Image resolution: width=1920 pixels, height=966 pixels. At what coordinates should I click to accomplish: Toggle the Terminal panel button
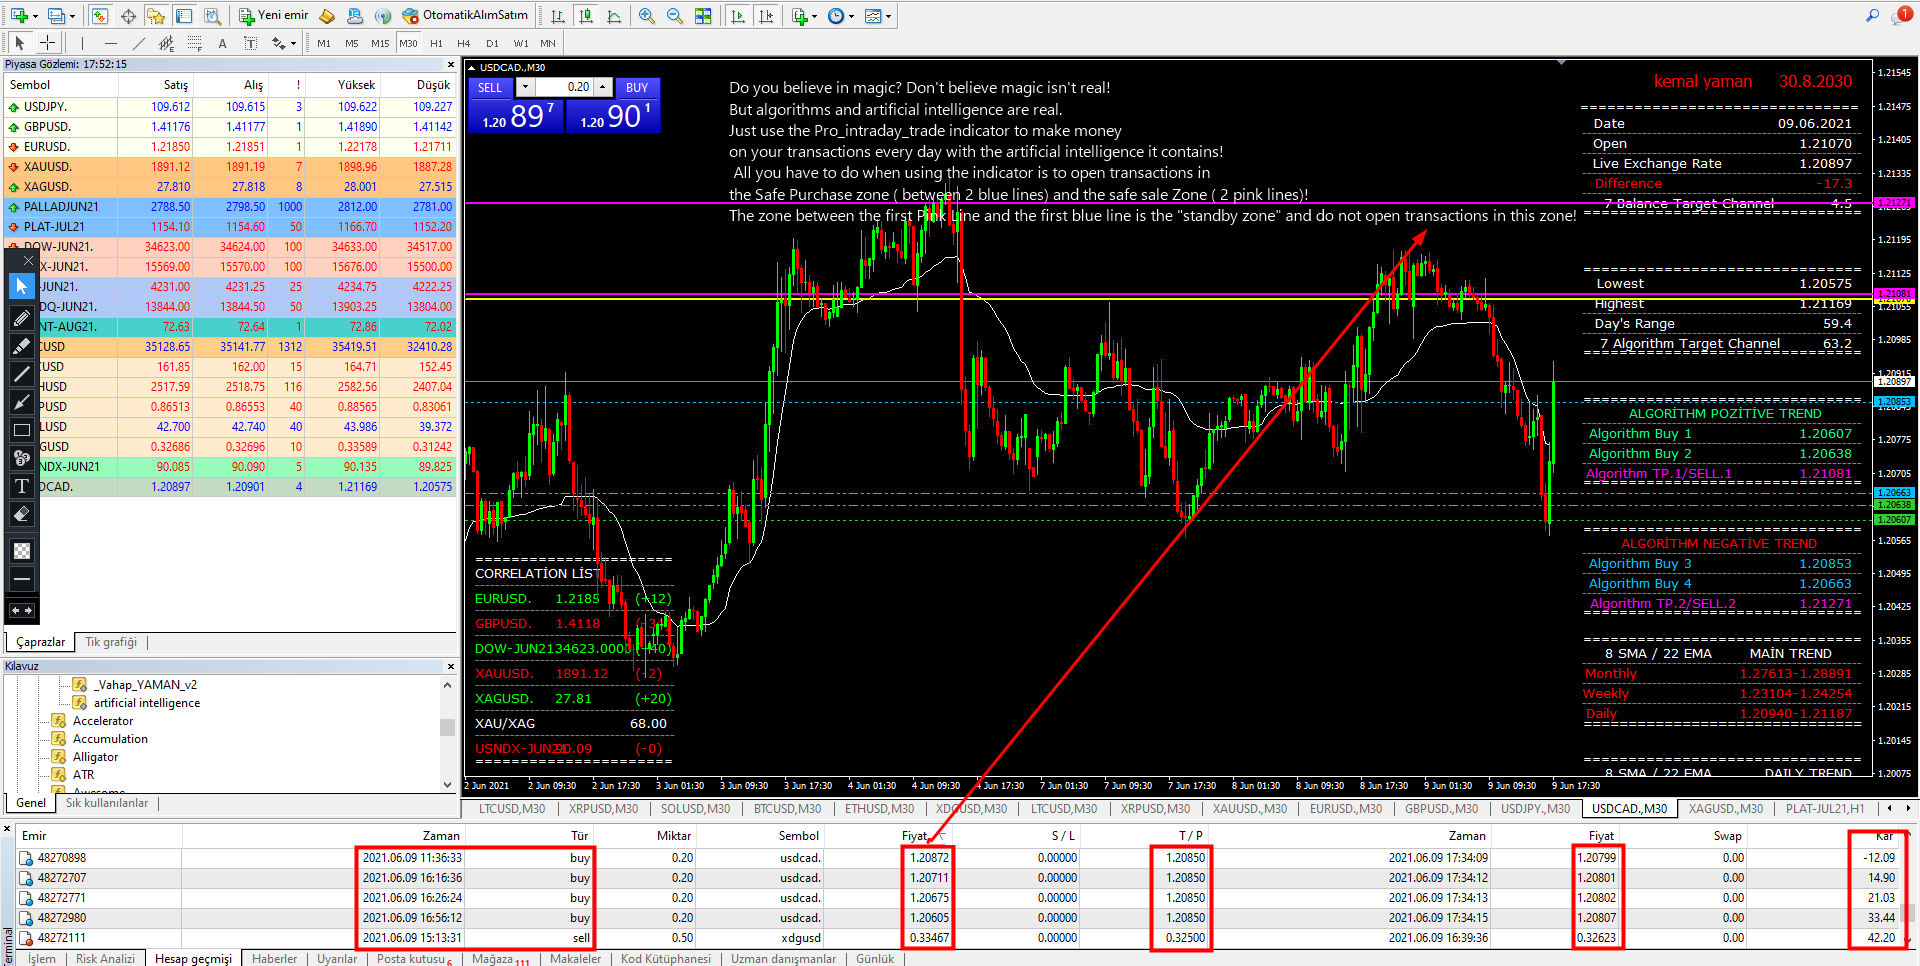click(184, 16)
